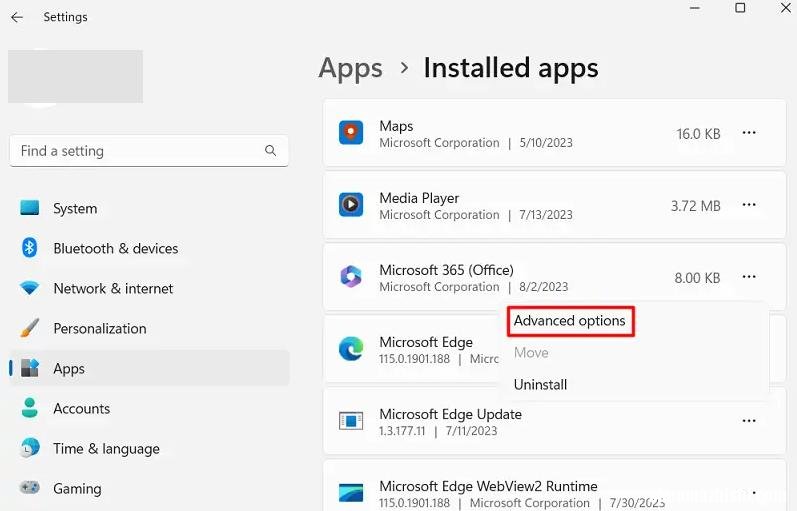The width and height of the screenshot is (797, 511).
Task: Click the Gaming controller icon
Action: point(29,487)
